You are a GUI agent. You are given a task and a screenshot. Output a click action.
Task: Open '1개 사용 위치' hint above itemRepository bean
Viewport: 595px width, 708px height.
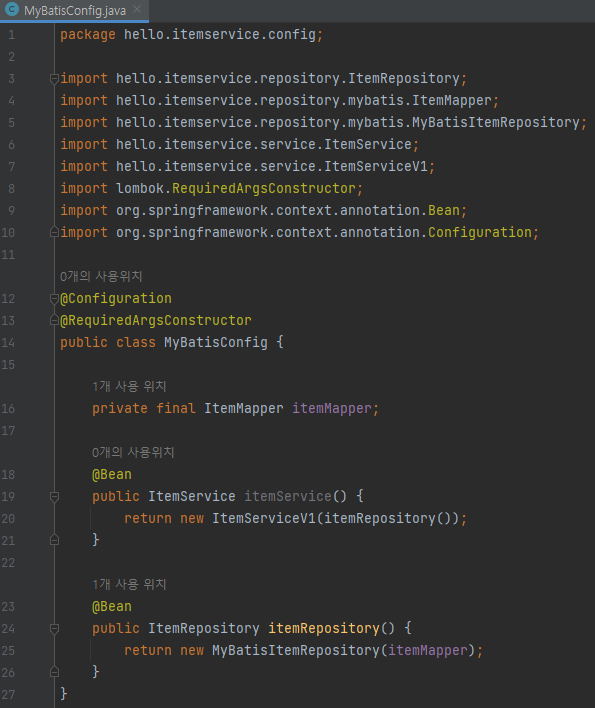pos(129,584)
